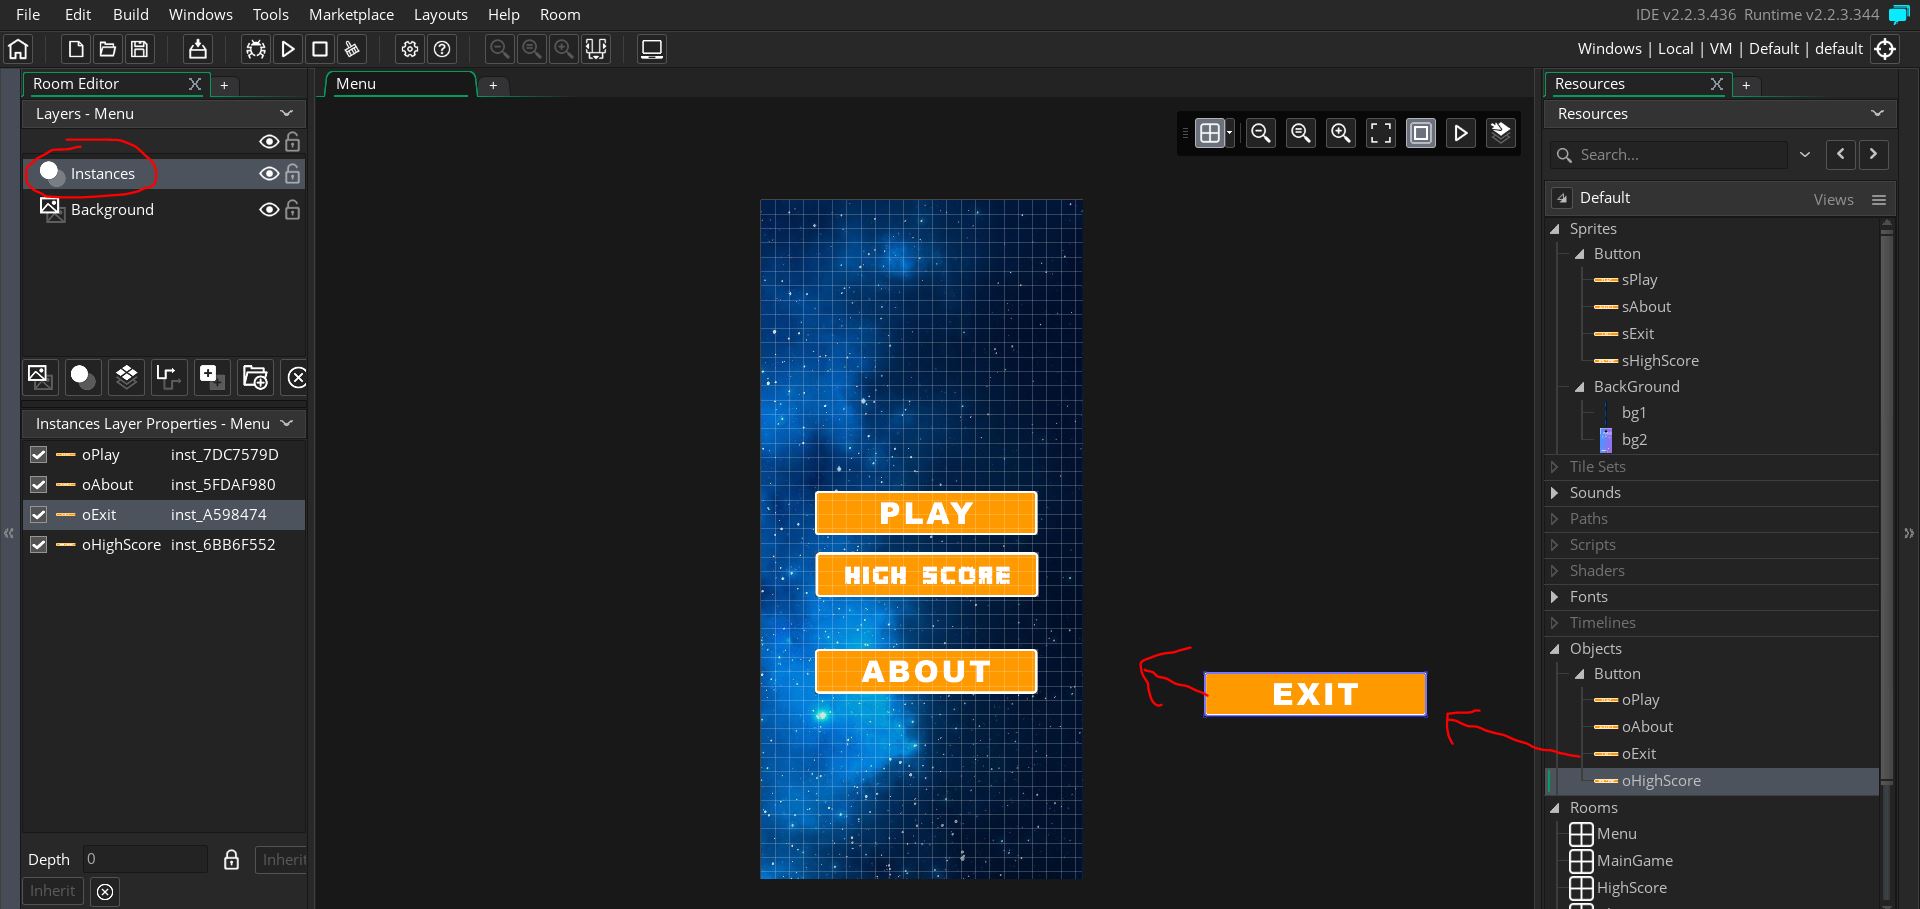Screen dimensions: 1920x909
Task: Create a new layer folder
Action: coord(254,377)
